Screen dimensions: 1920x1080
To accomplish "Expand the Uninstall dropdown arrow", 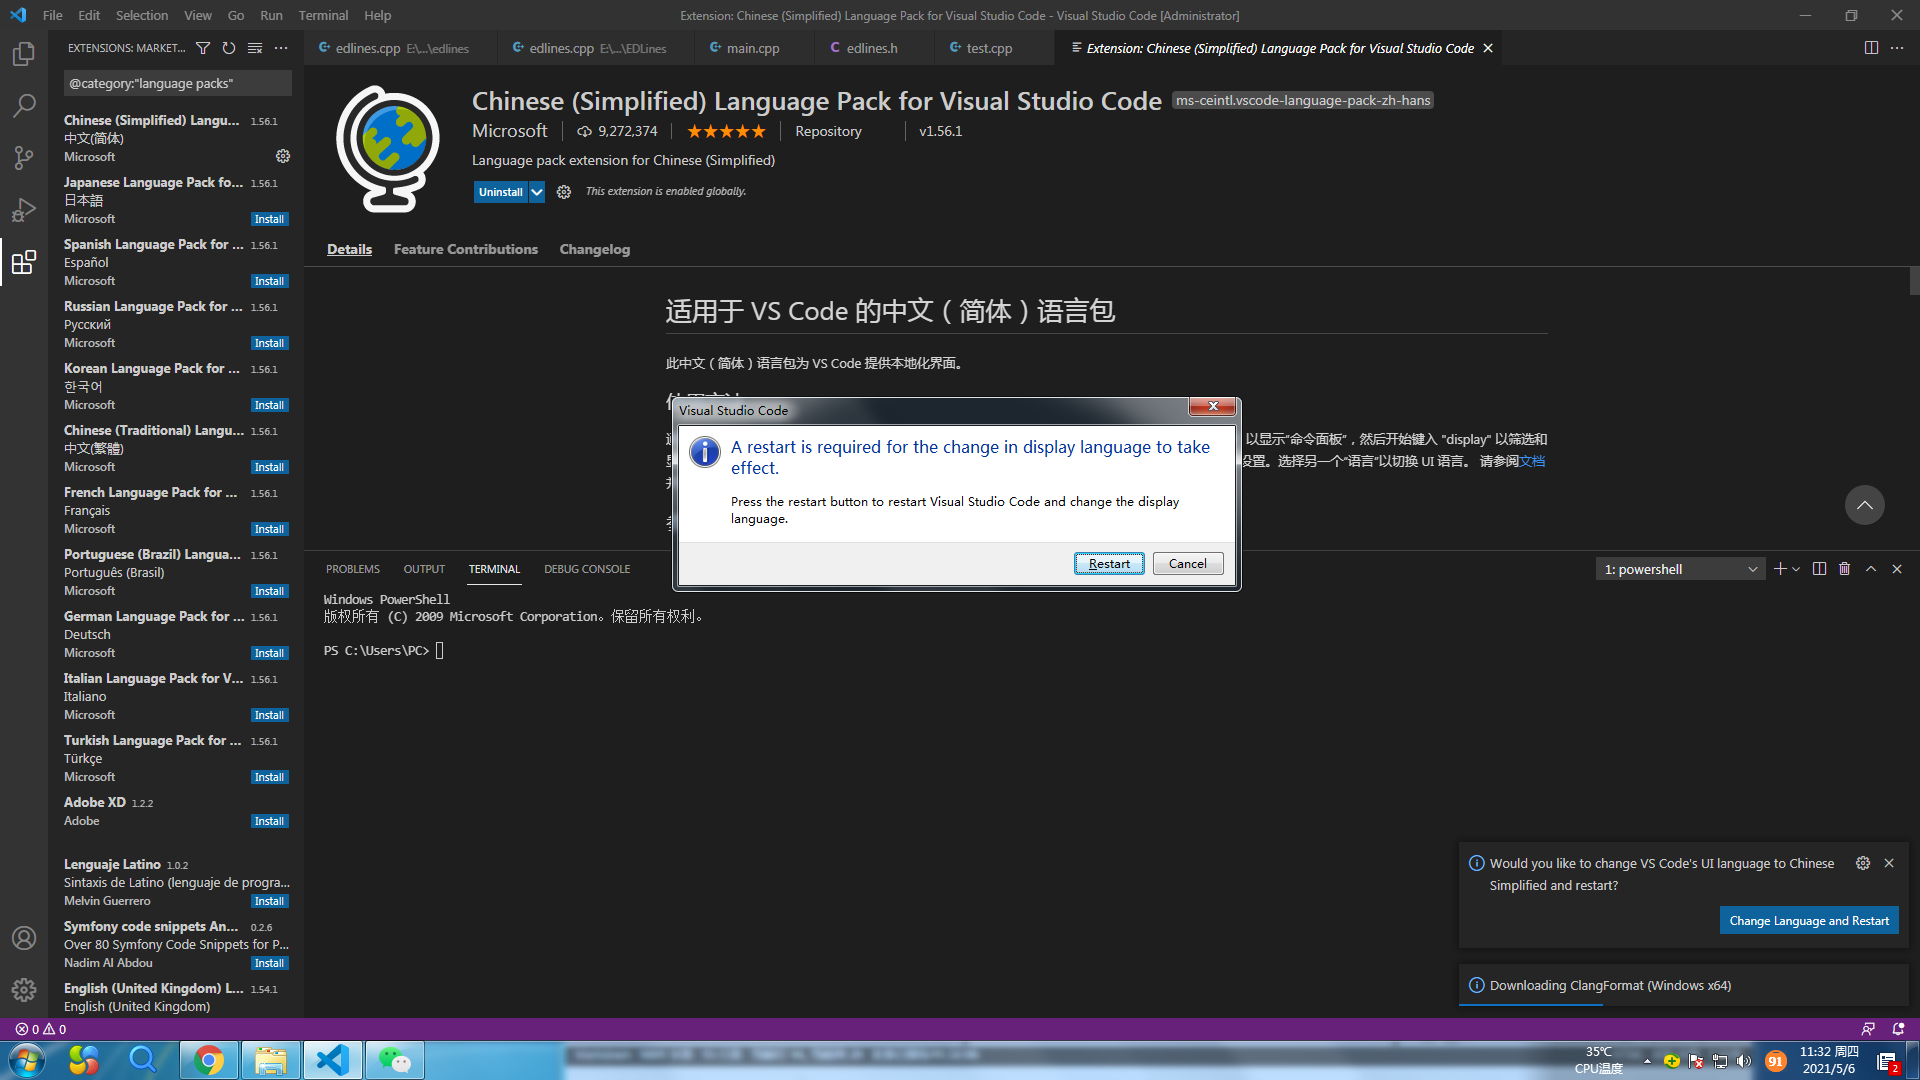I will [x=537, y=192].
